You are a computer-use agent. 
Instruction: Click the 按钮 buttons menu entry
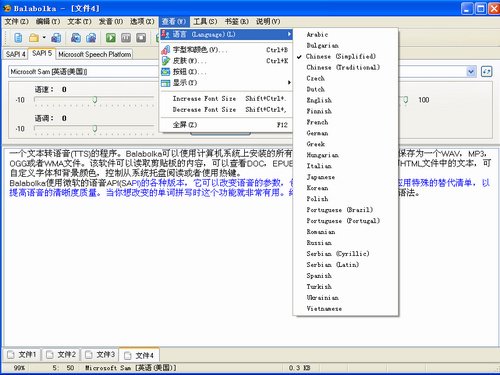tap(226, 72)
